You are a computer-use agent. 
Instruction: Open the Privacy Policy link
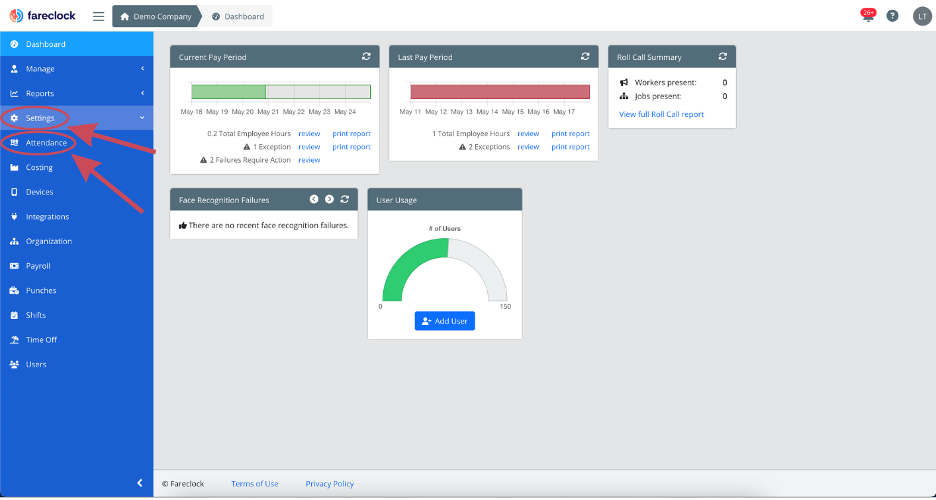(x=330, y=484)
